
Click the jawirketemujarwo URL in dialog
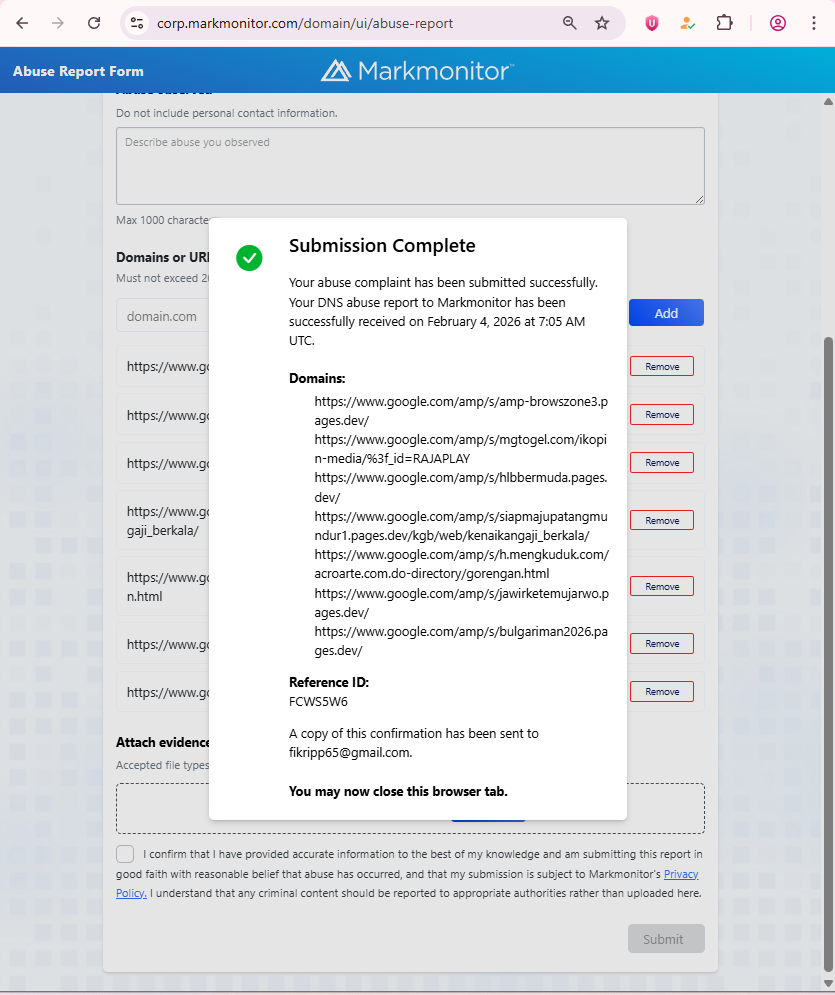point(461,603)
